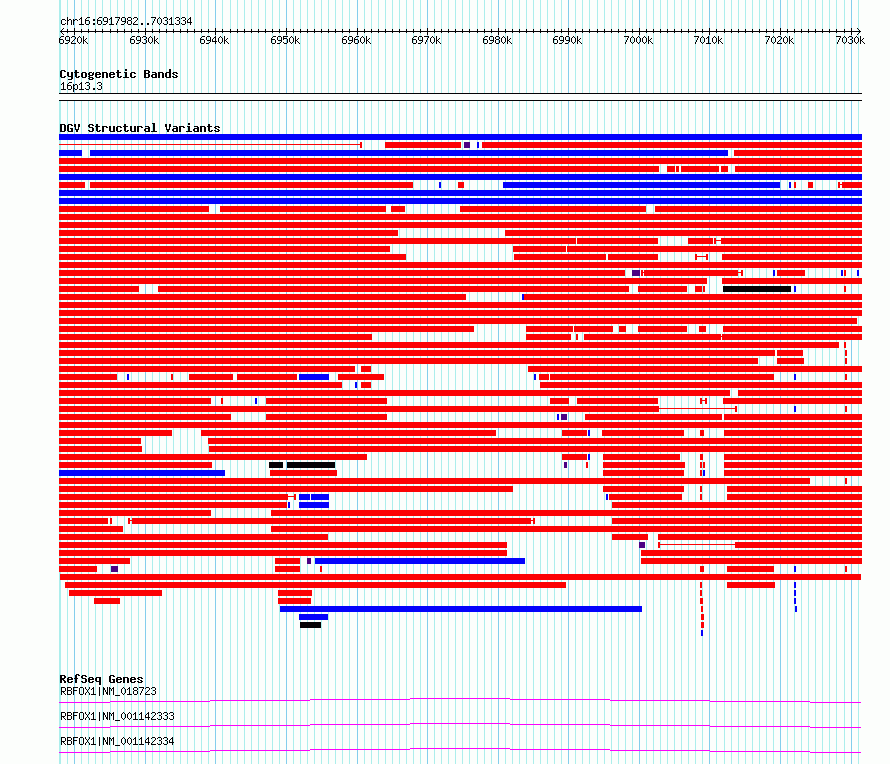This screenshot has width=890, height=764.
Task: Click the 6940k ruler label
Action: 215,40
